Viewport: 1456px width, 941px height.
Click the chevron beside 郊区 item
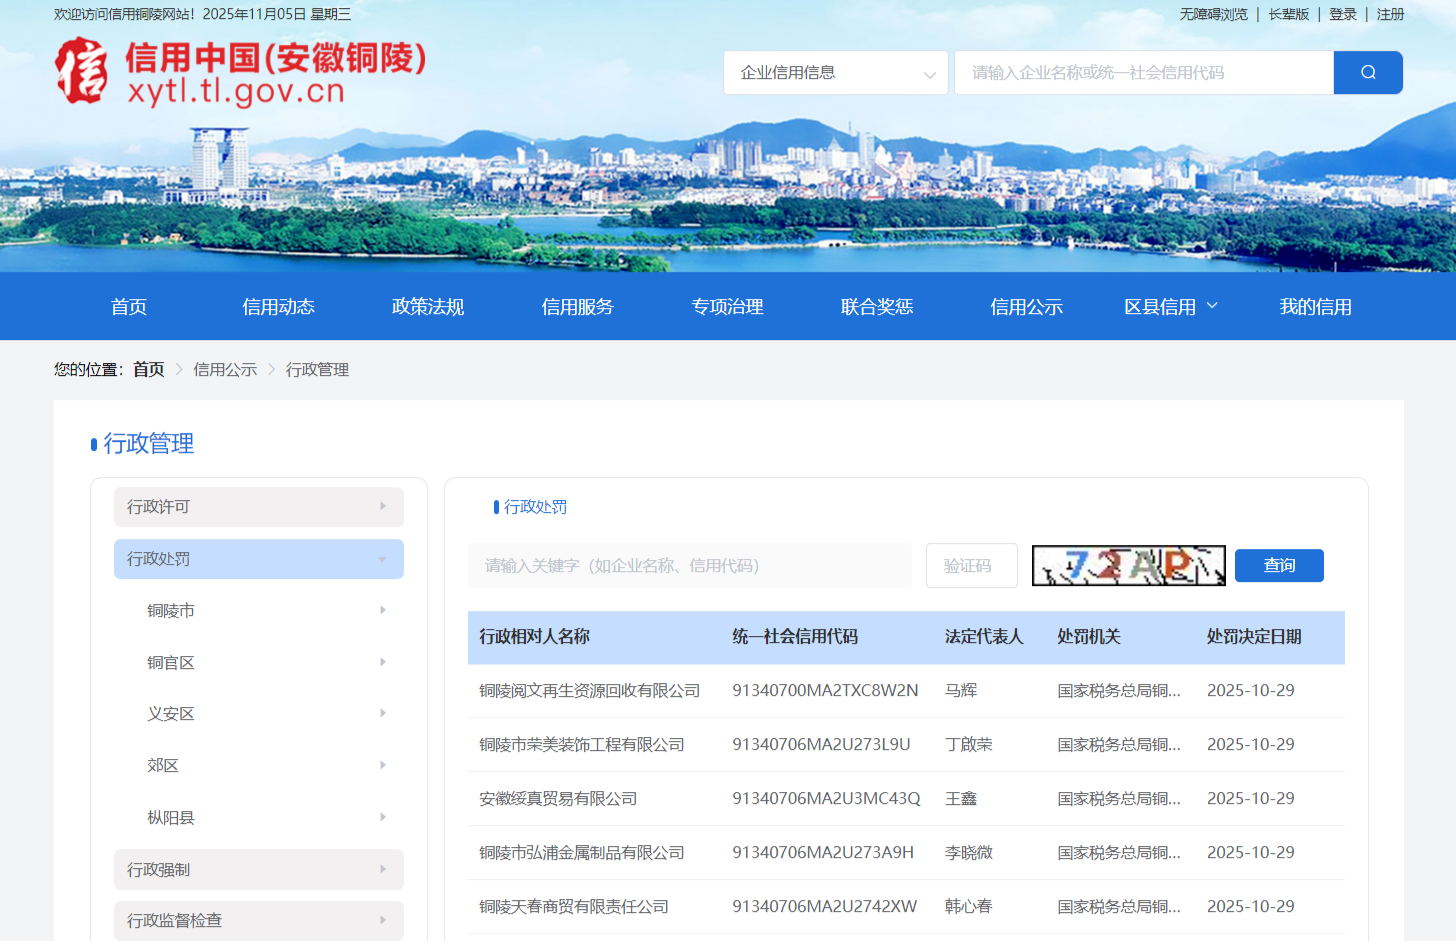point(382,765)
